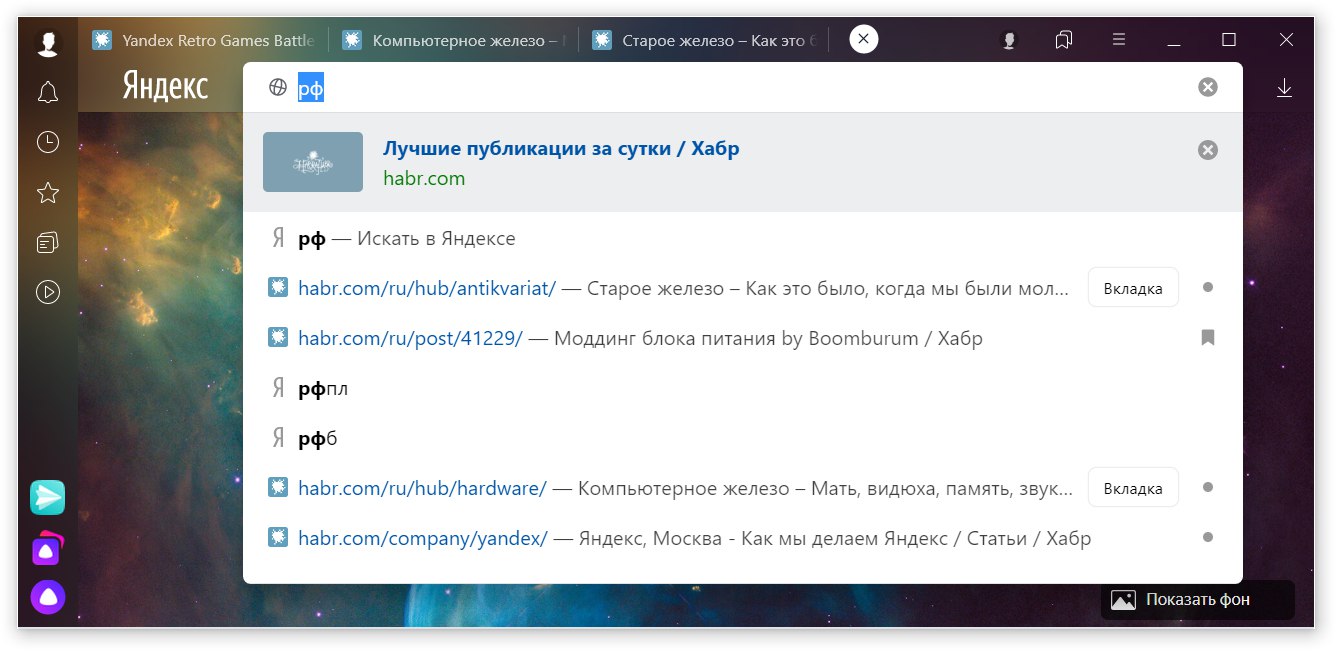The width and height of the screenshot is (1336, 651).
Task: Click the dot indicator in hardware row
Action: tap(1208, 488)
